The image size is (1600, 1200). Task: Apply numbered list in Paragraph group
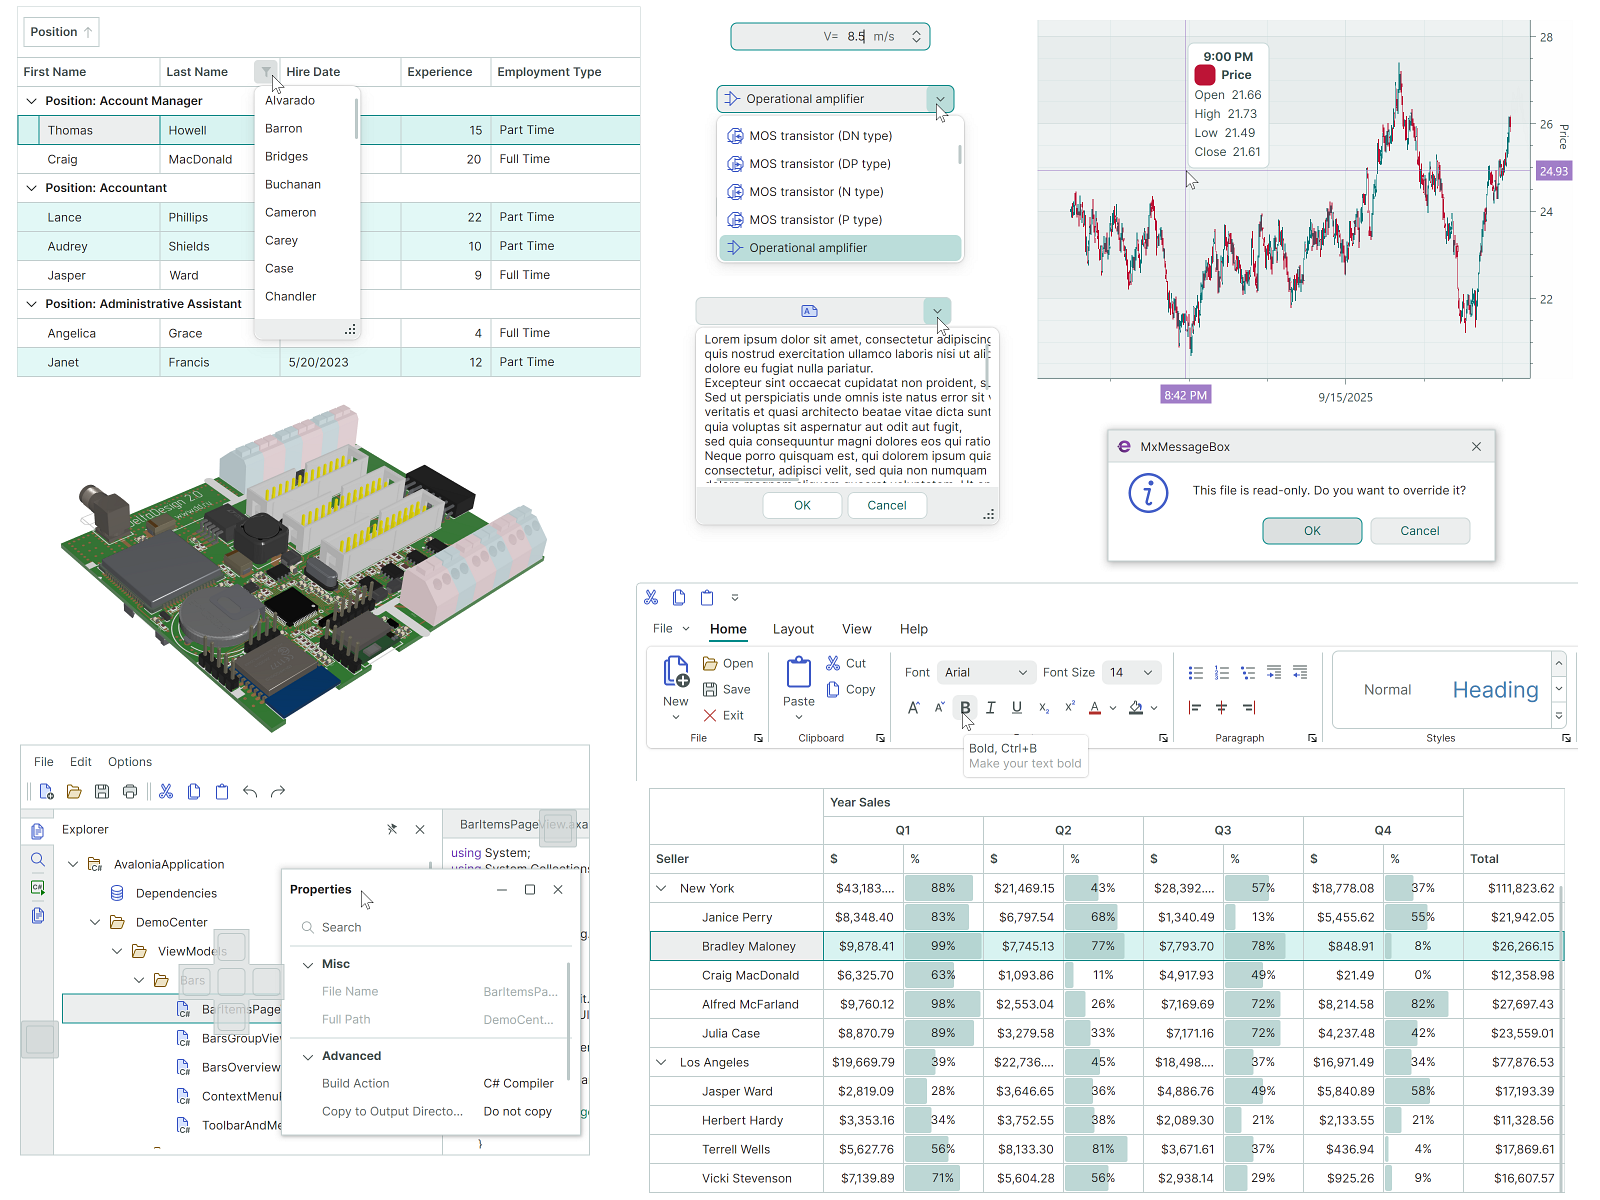[x=1221, y=673]
